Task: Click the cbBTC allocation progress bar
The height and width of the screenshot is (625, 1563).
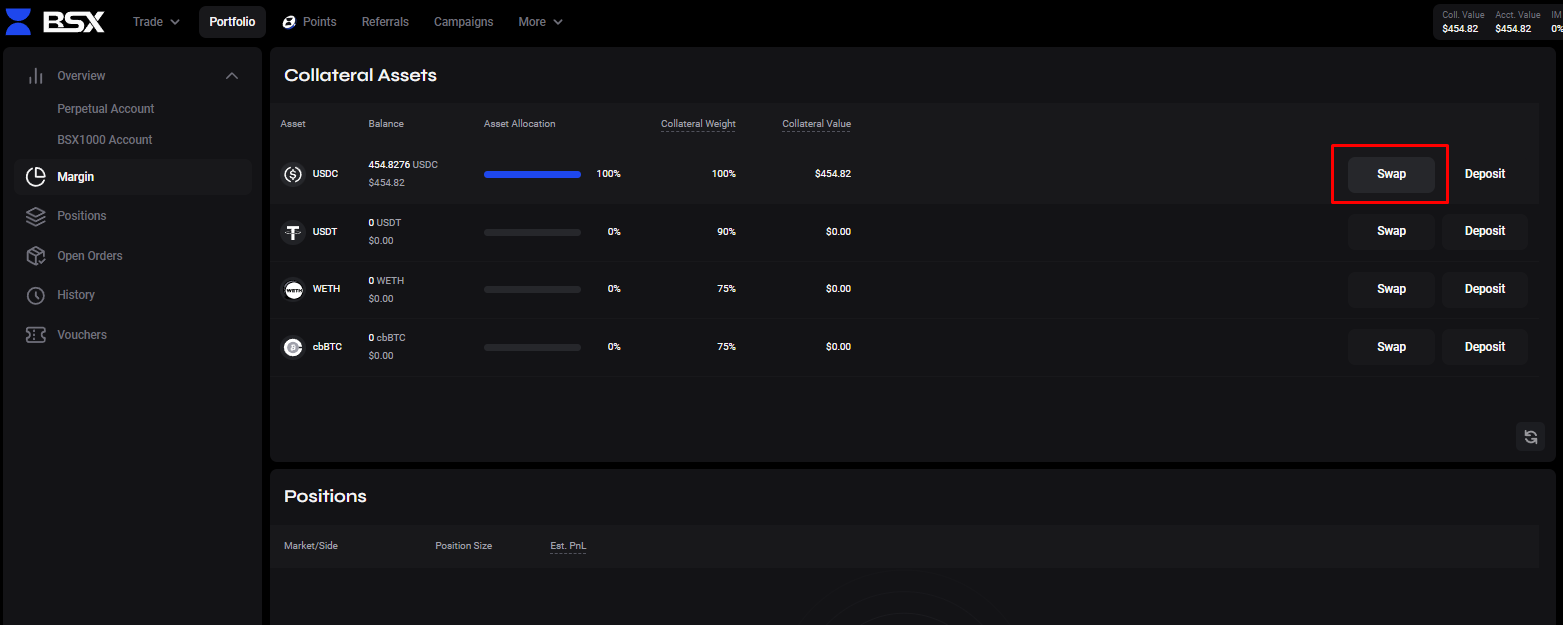Action: [532, 347]
